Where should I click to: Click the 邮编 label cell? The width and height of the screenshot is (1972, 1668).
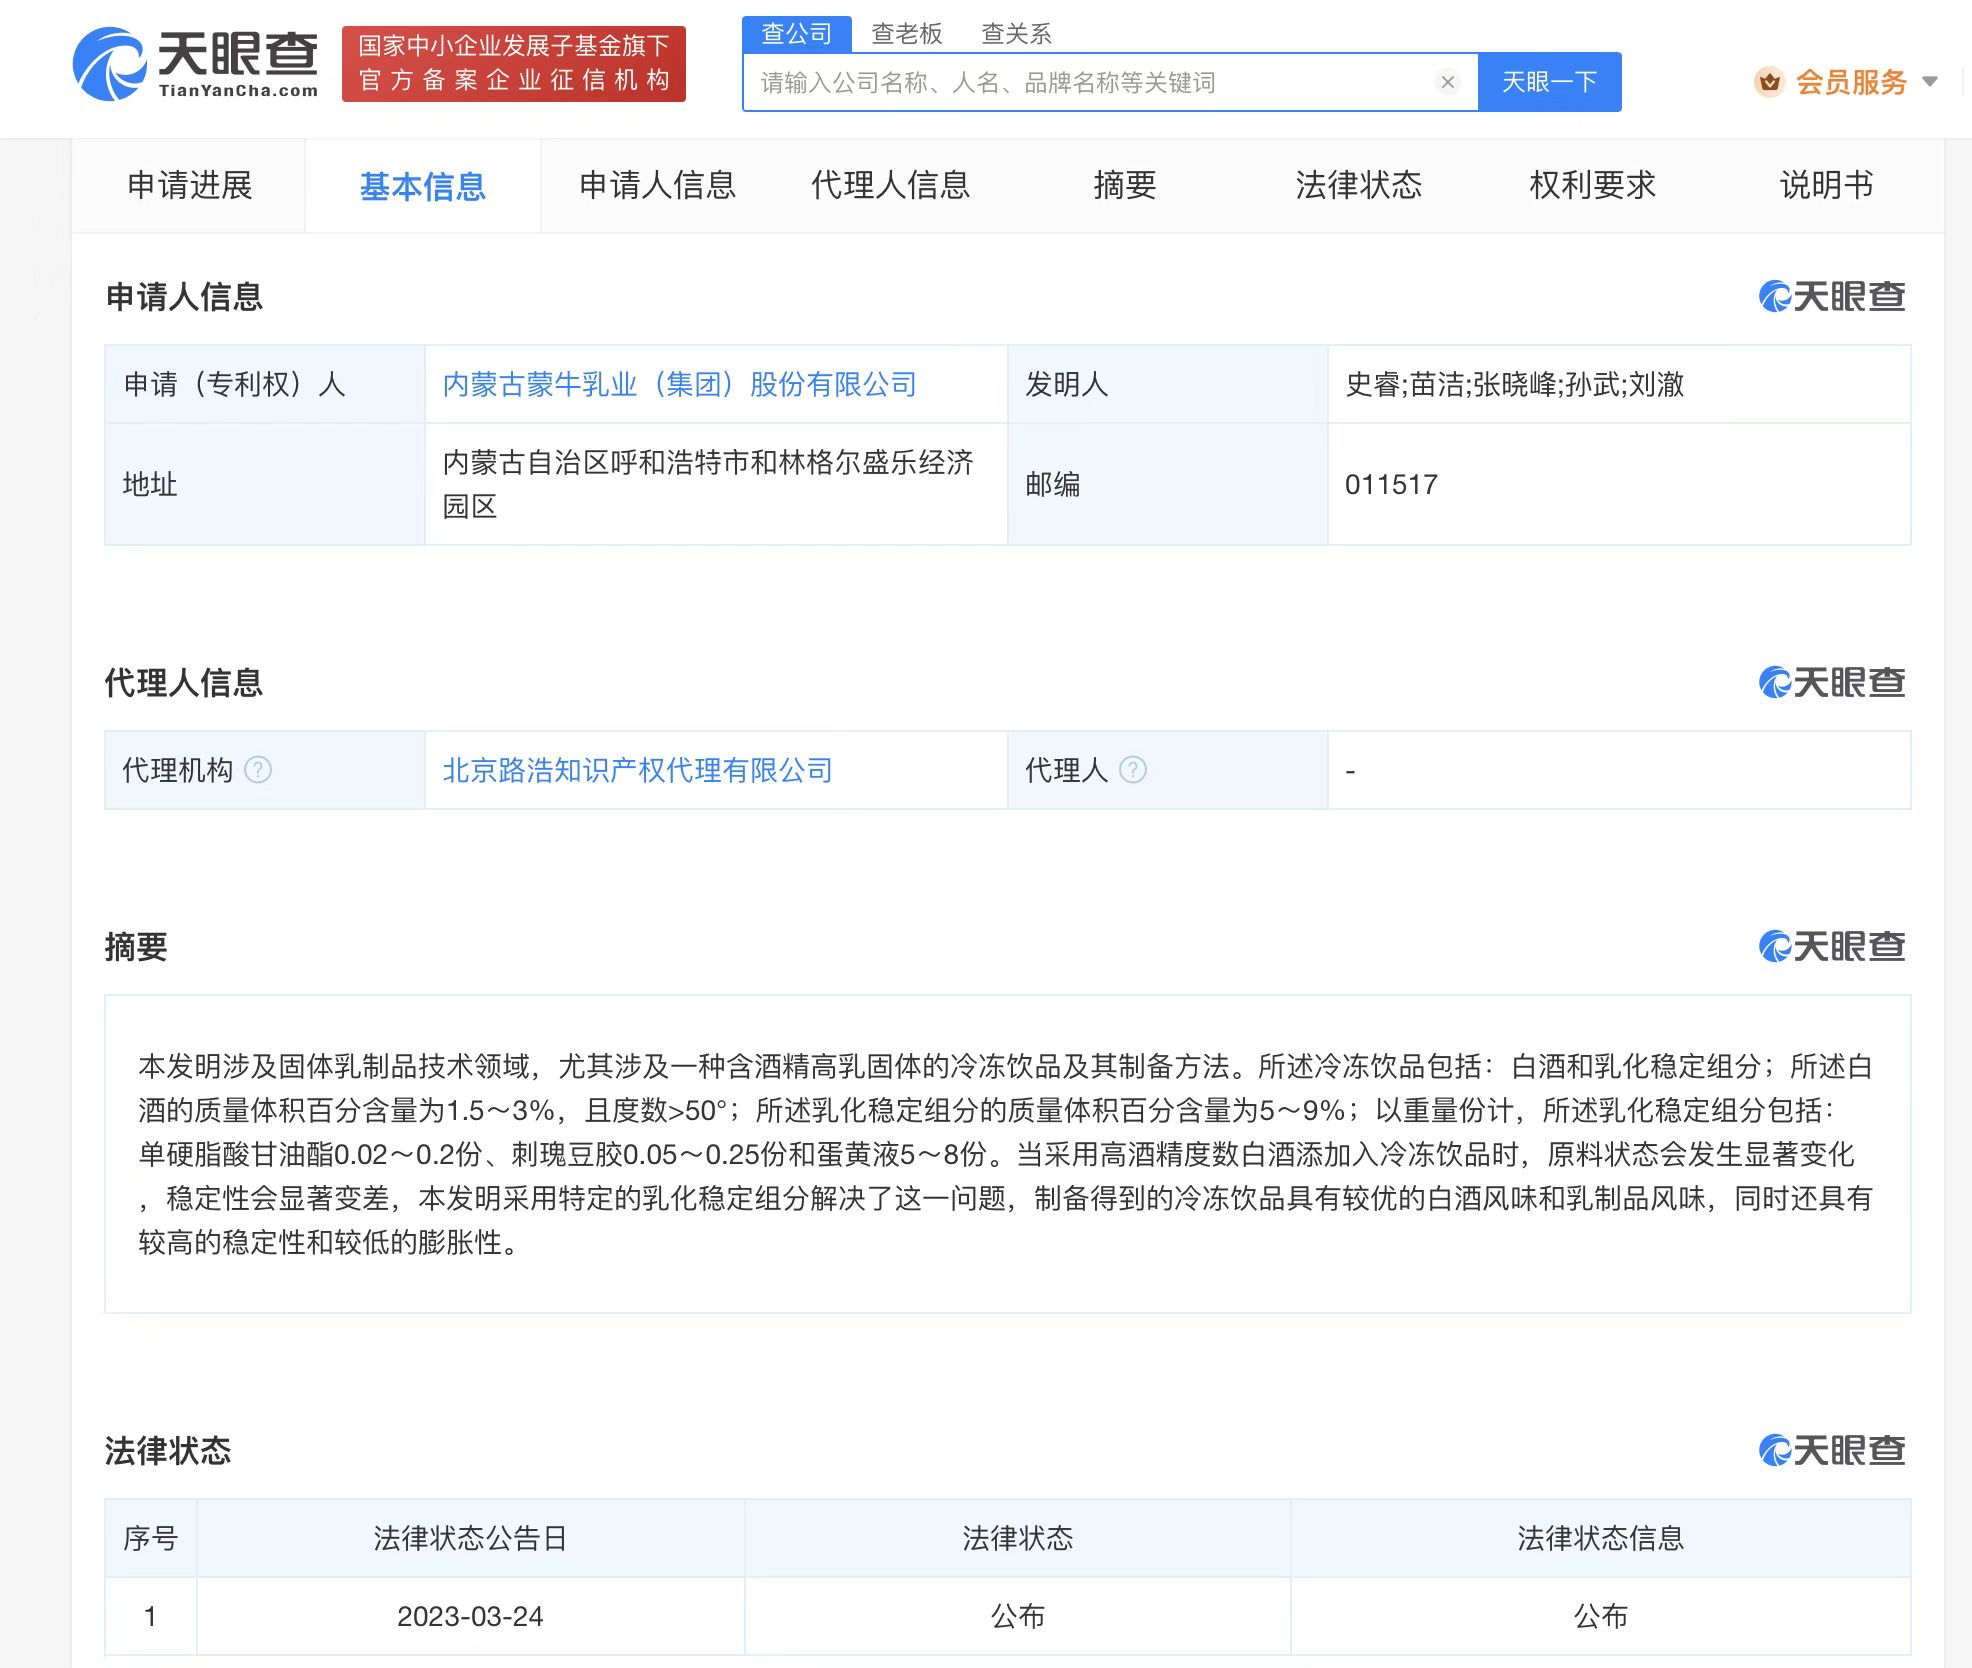1167,484
